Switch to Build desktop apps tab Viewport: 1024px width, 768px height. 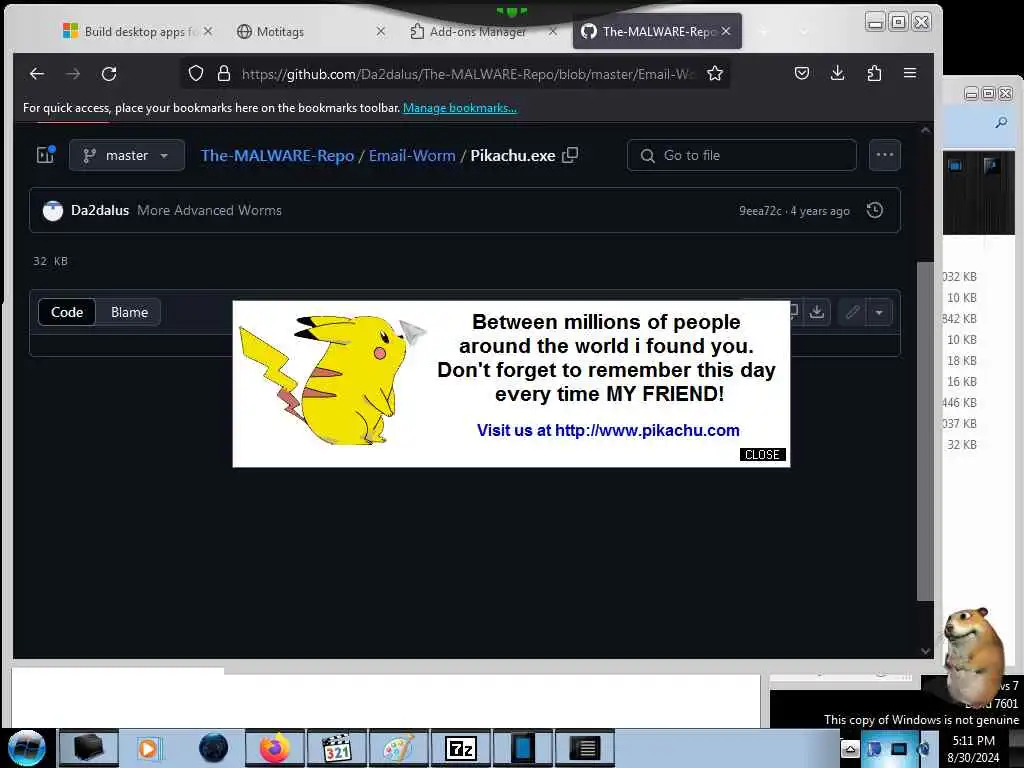pyautogui.click(x=136, y=31)
